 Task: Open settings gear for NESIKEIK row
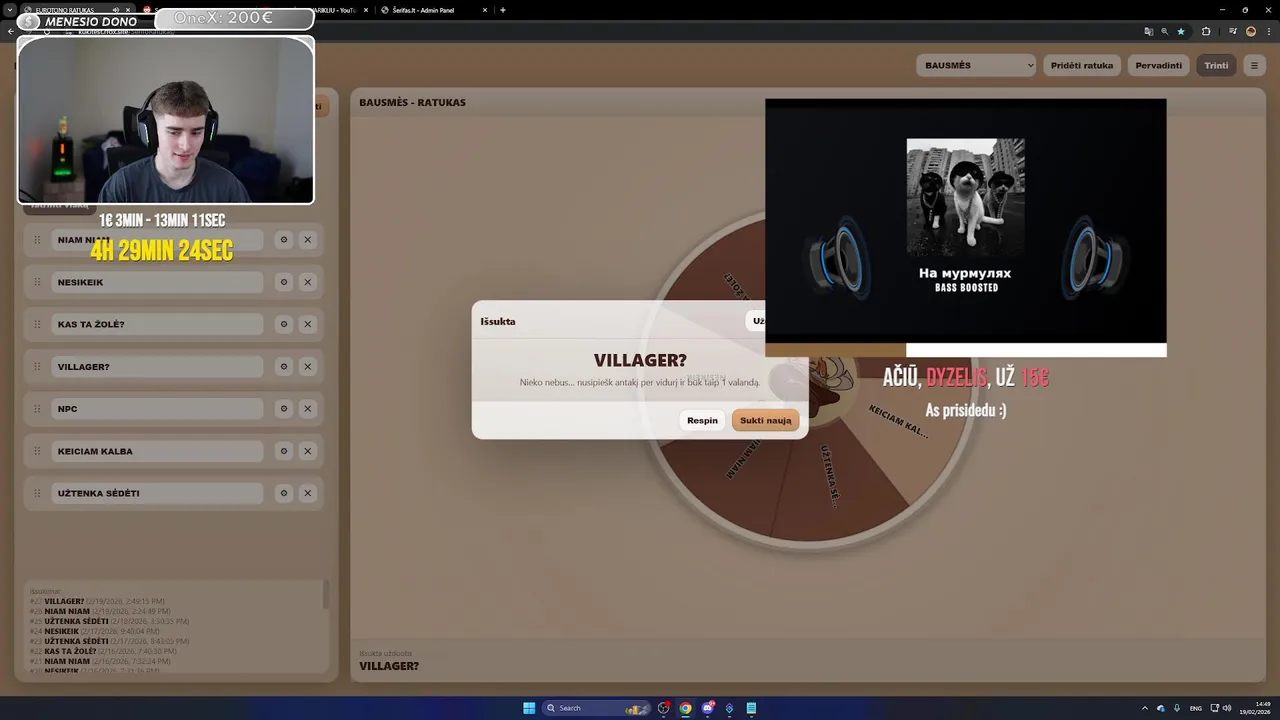pyautogui.click(x=284, y=282)
